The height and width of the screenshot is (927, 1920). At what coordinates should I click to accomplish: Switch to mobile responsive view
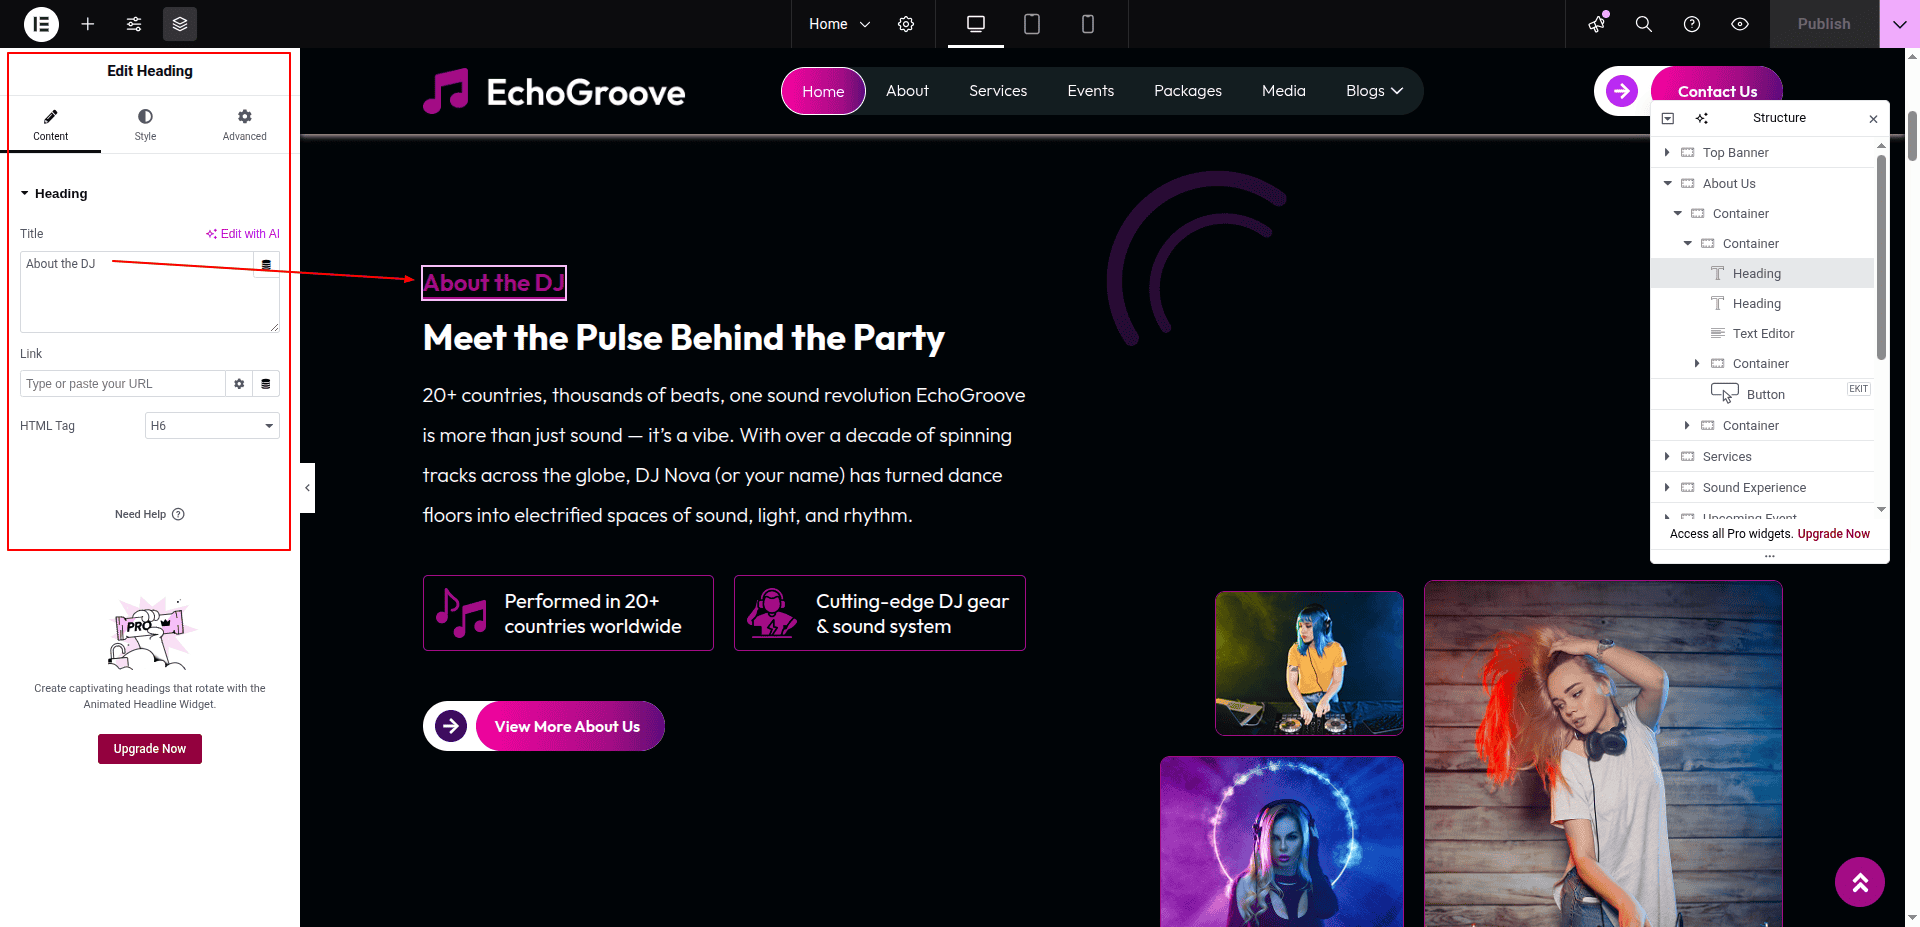tap(1088, 24)
